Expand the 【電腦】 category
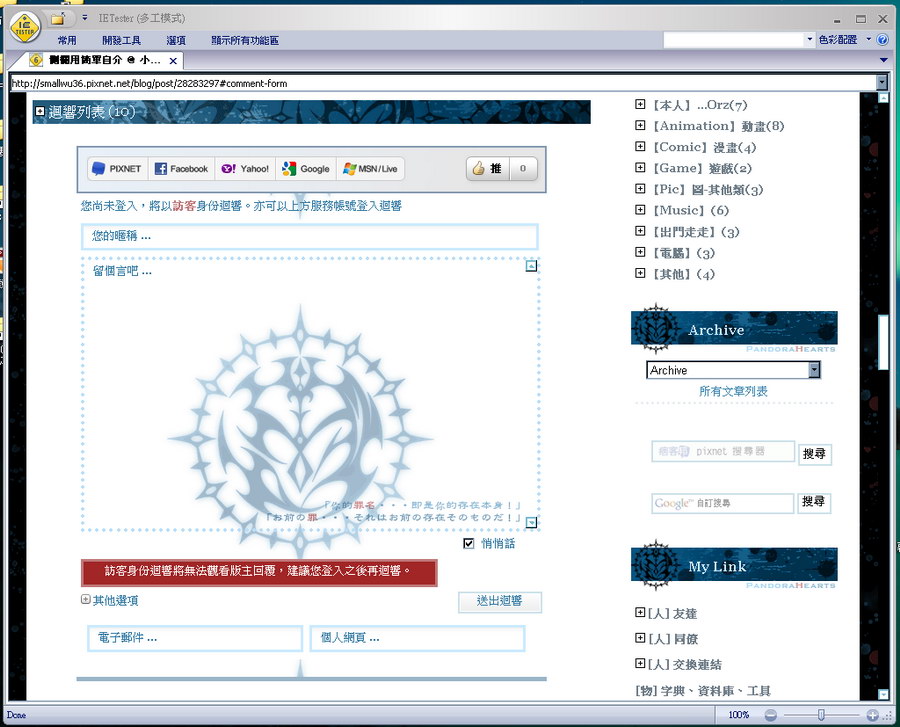Viewport: 900px width, 727px height. (640, 252)
